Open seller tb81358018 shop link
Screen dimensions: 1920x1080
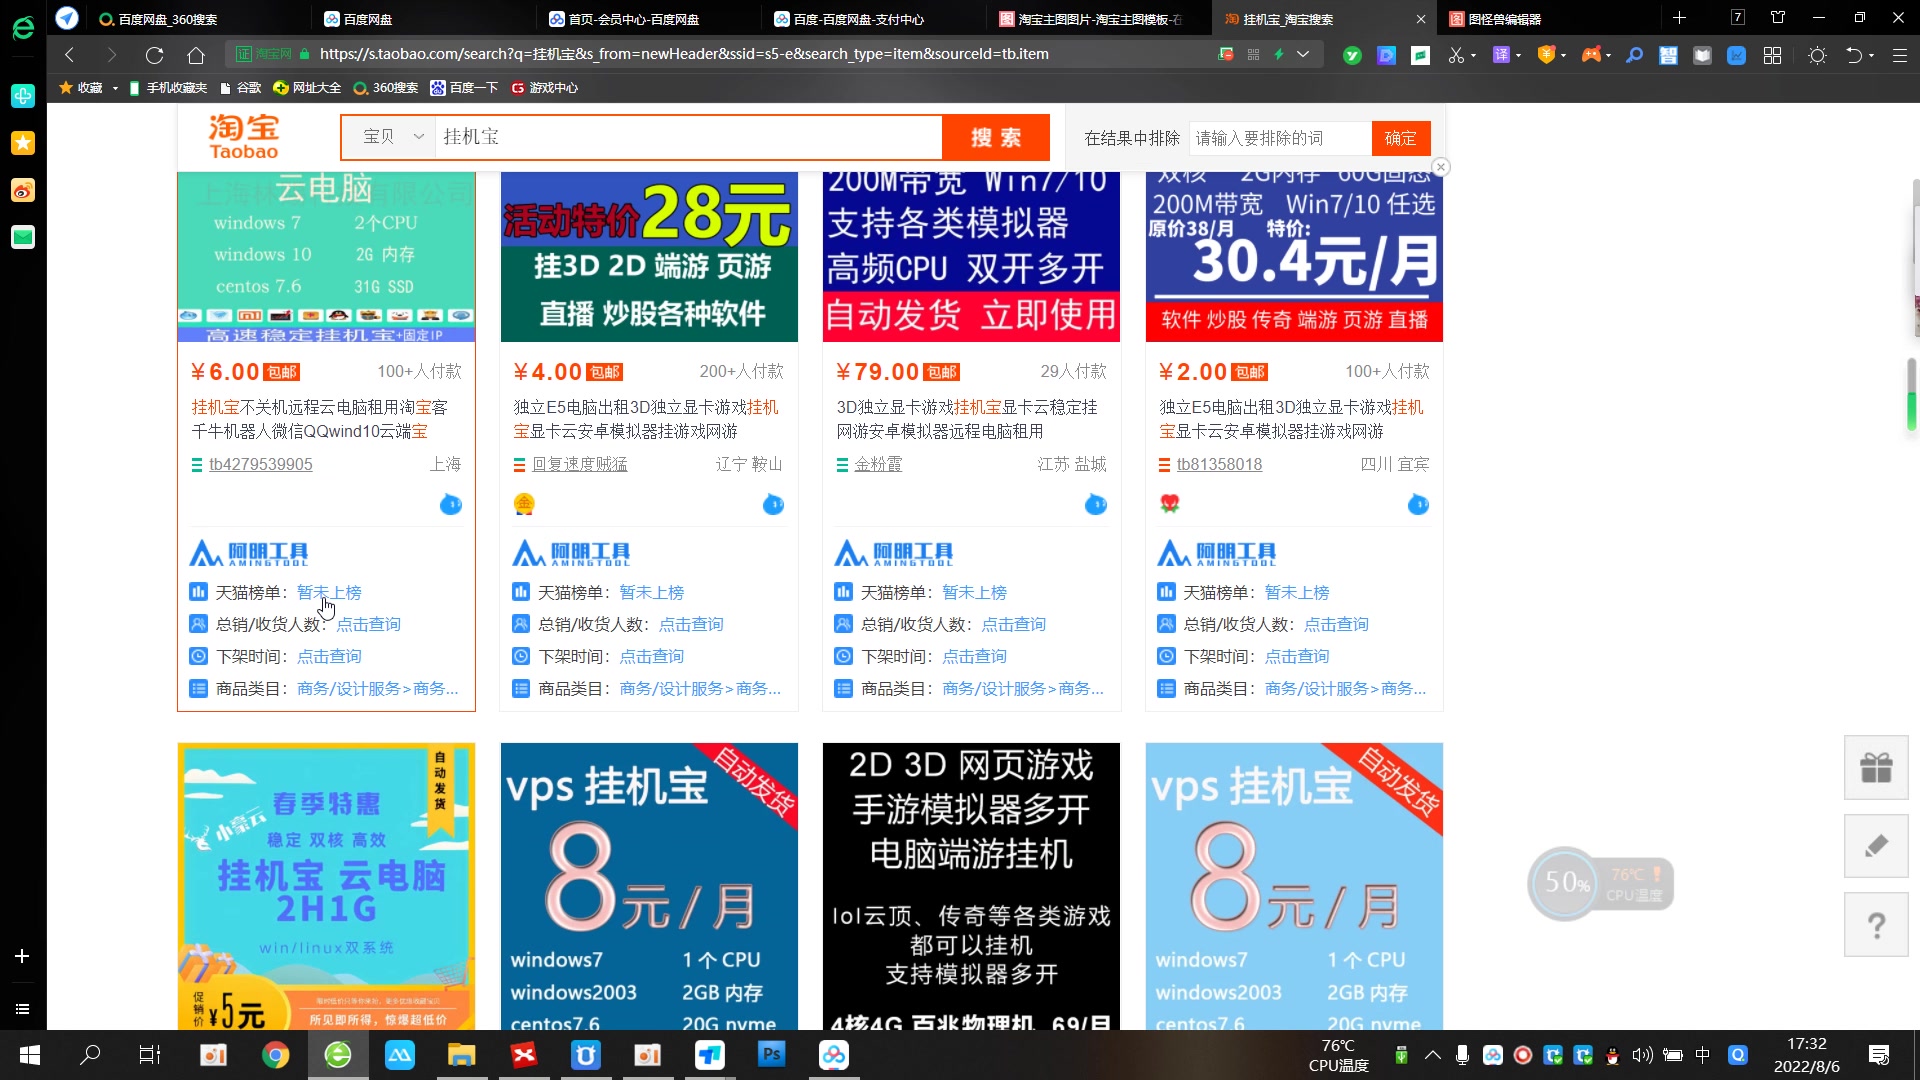coord(1219,464)
